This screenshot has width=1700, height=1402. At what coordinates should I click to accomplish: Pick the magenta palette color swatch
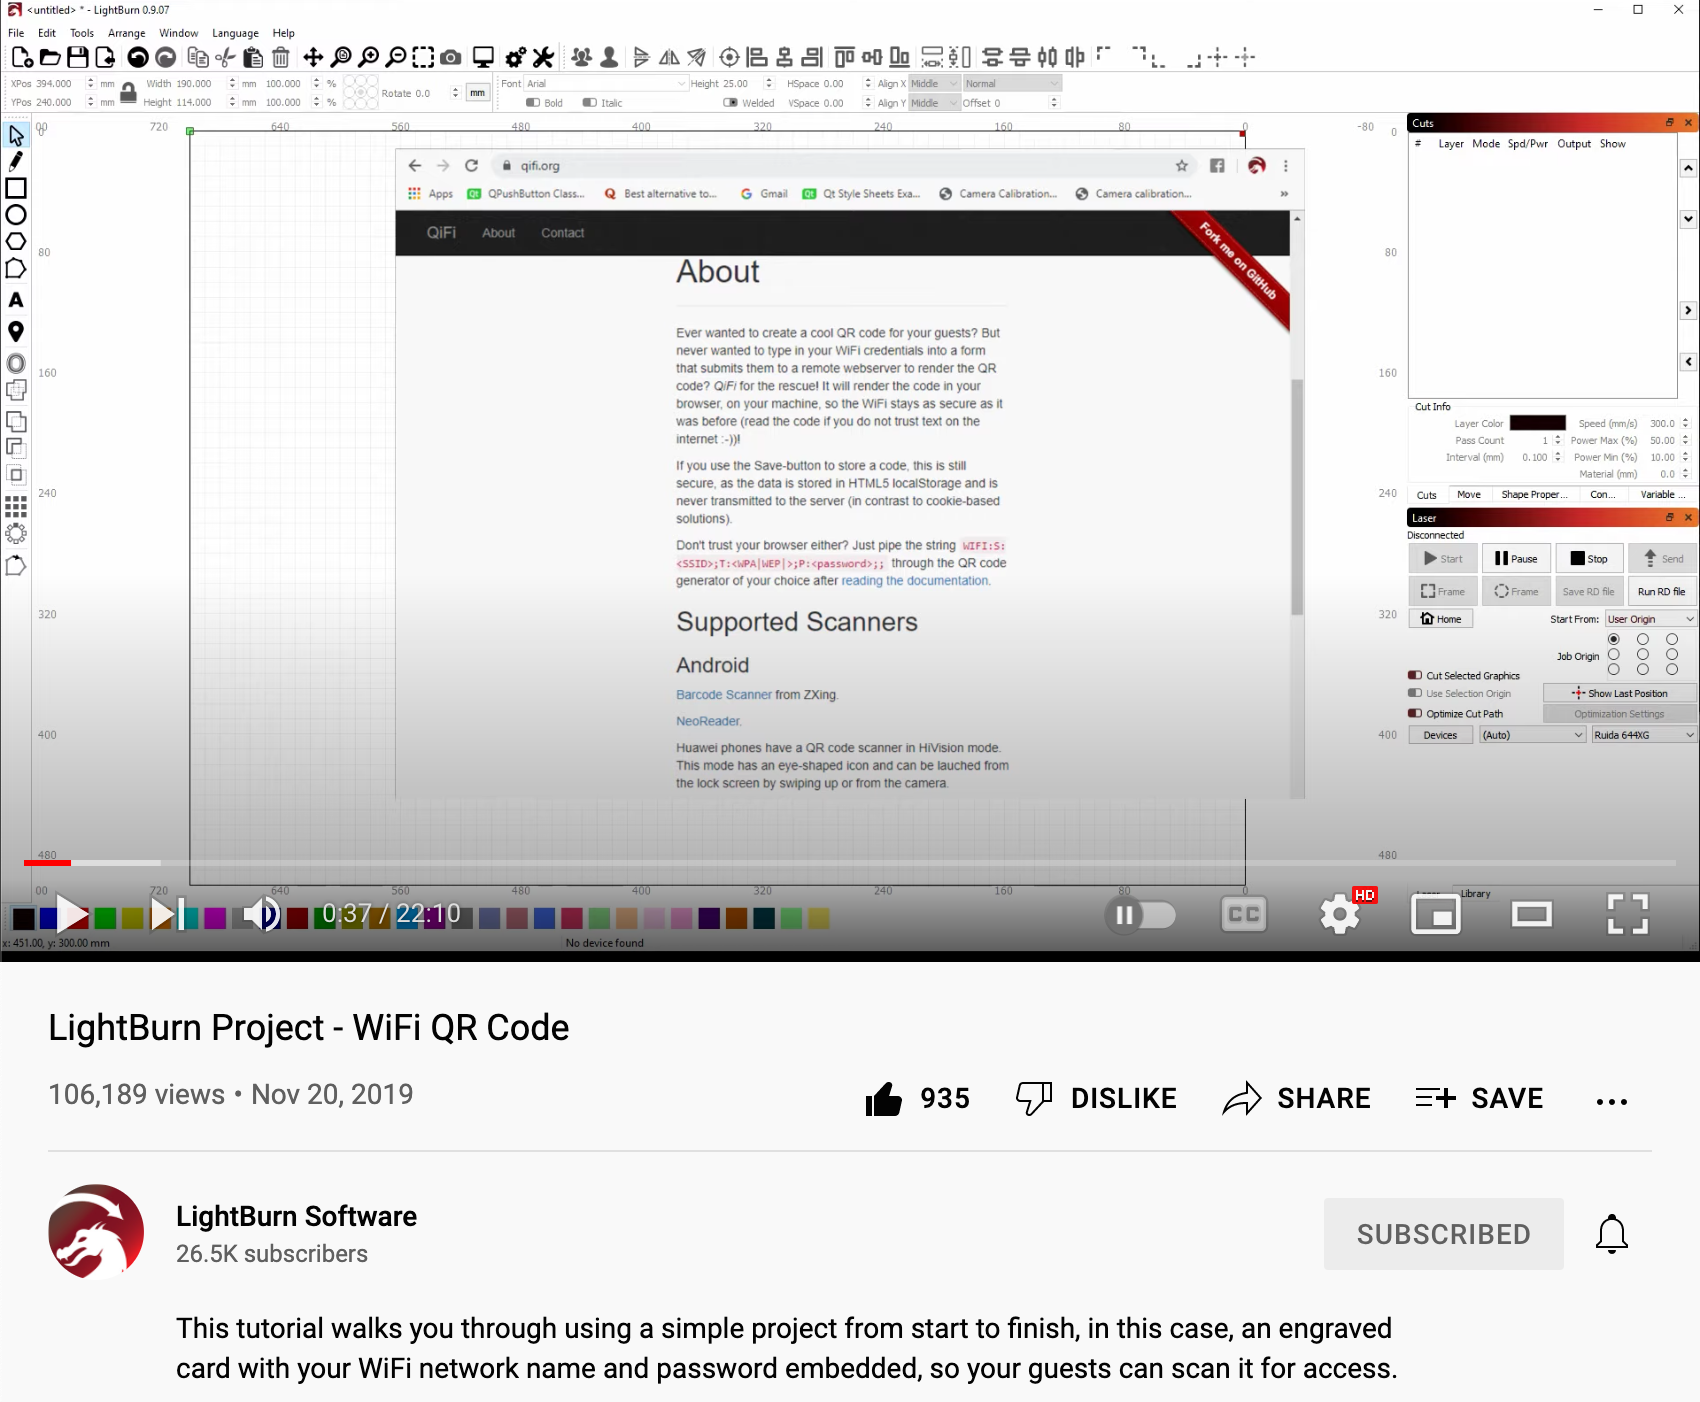(215, 918)
